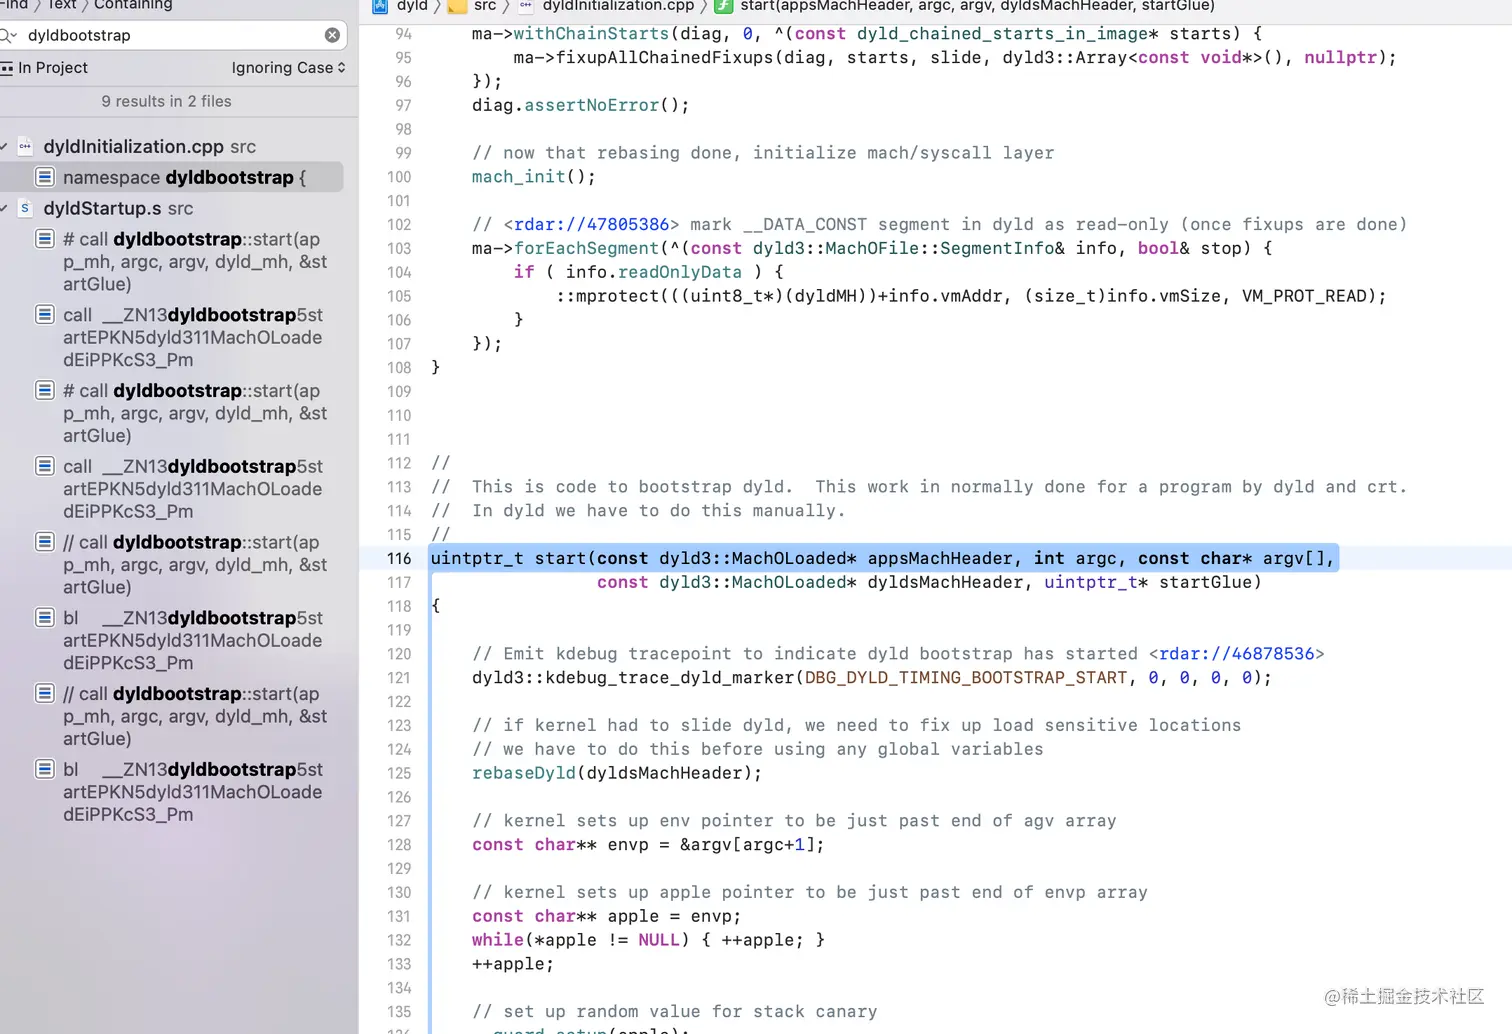The width and height of the screenshot is (1512, 1034).
Task: Click the '// set up random value for stack canary' comment
Action: click(x=675, y=1011)
